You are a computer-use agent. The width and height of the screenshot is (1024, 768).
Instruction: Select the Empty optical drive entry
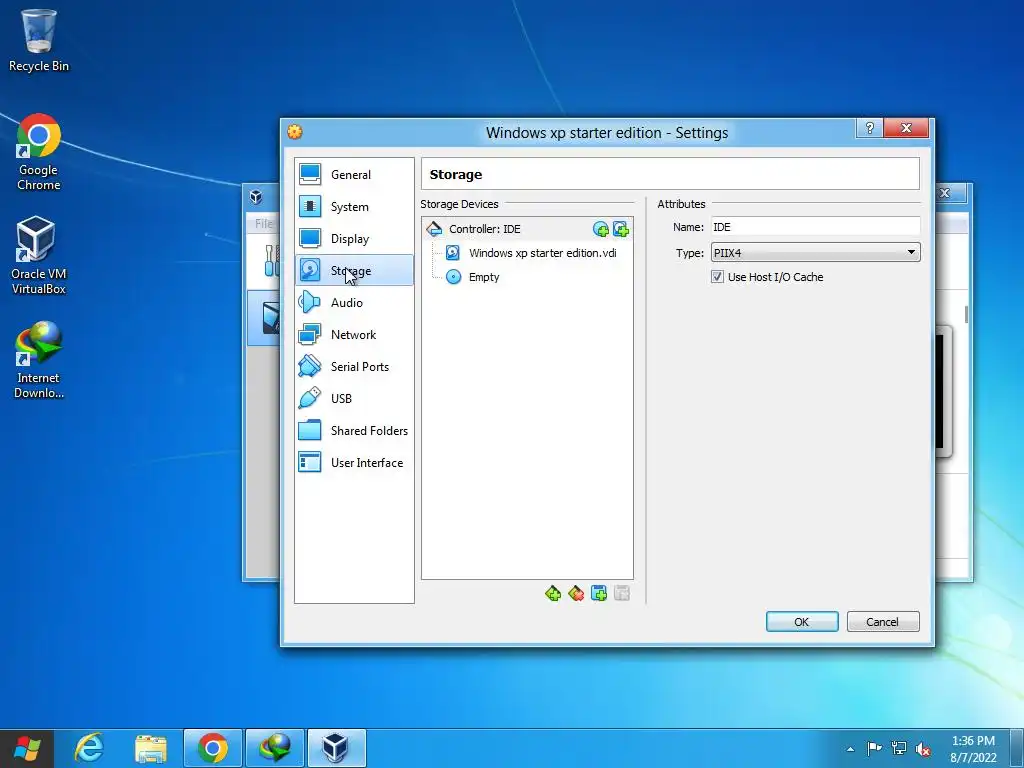[x=484, y=277]
